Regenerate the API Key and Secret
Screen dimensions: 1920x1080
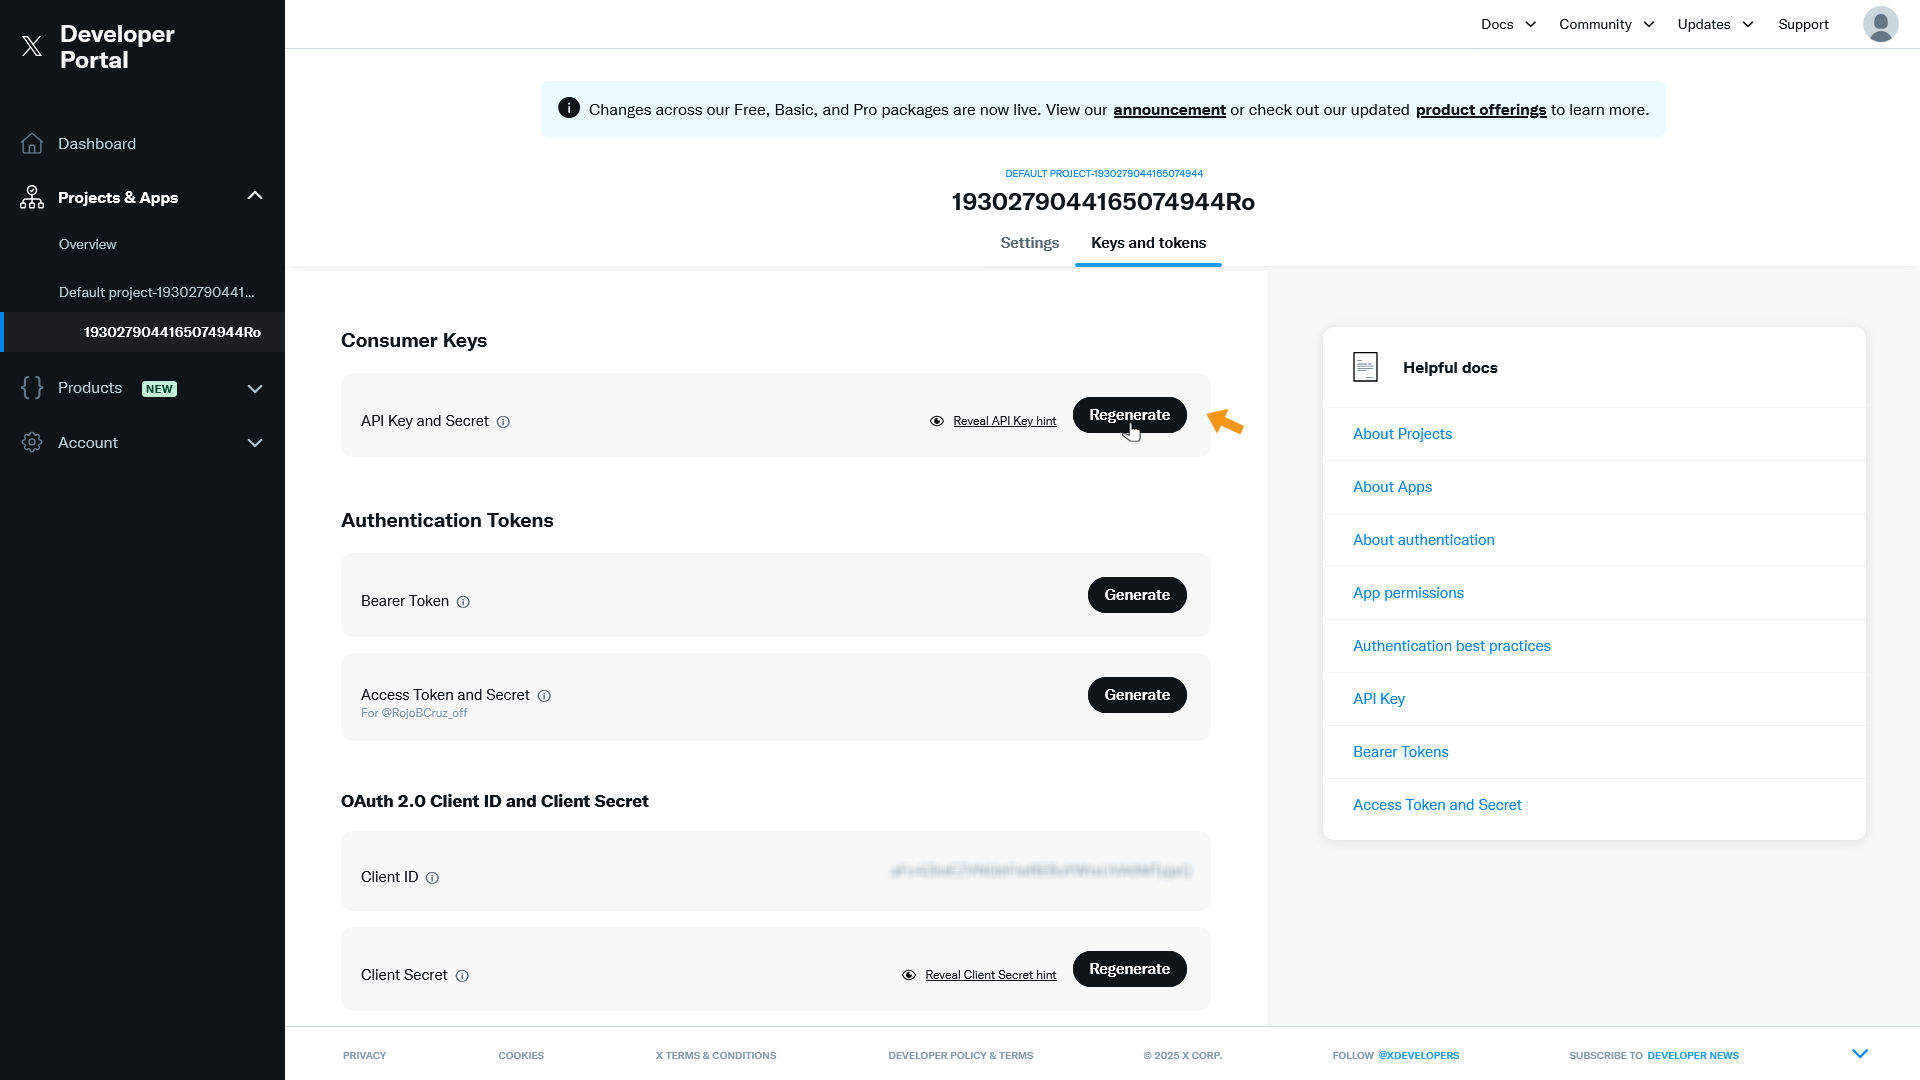[x=1129, y=415]
